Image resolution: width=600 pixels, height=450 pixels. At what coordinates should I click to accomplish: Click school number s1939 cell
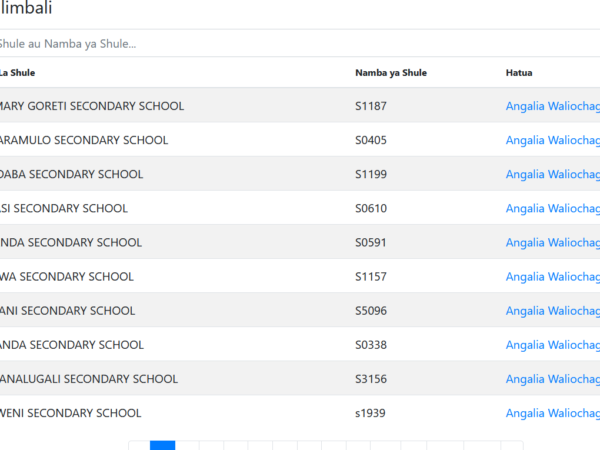370,413
